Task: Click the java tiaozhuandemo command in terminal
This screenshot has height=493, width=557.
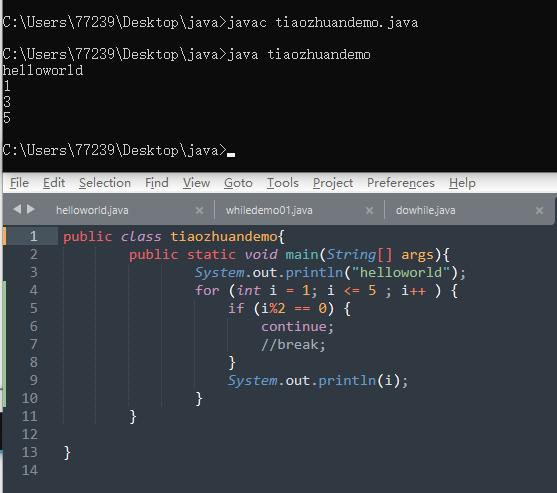Action: point(299,55)
